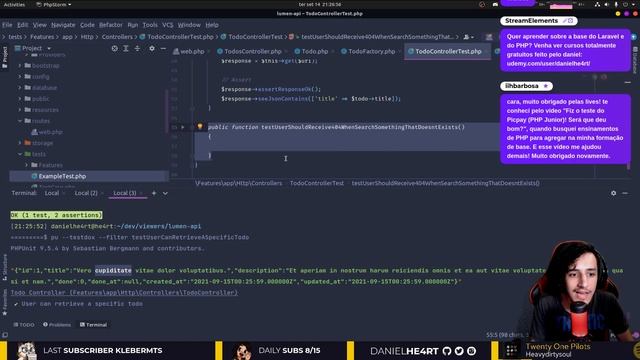The image size is (640, 360).
Task: Click the Twitter icon in stream banner
Action: coord(459,351)
